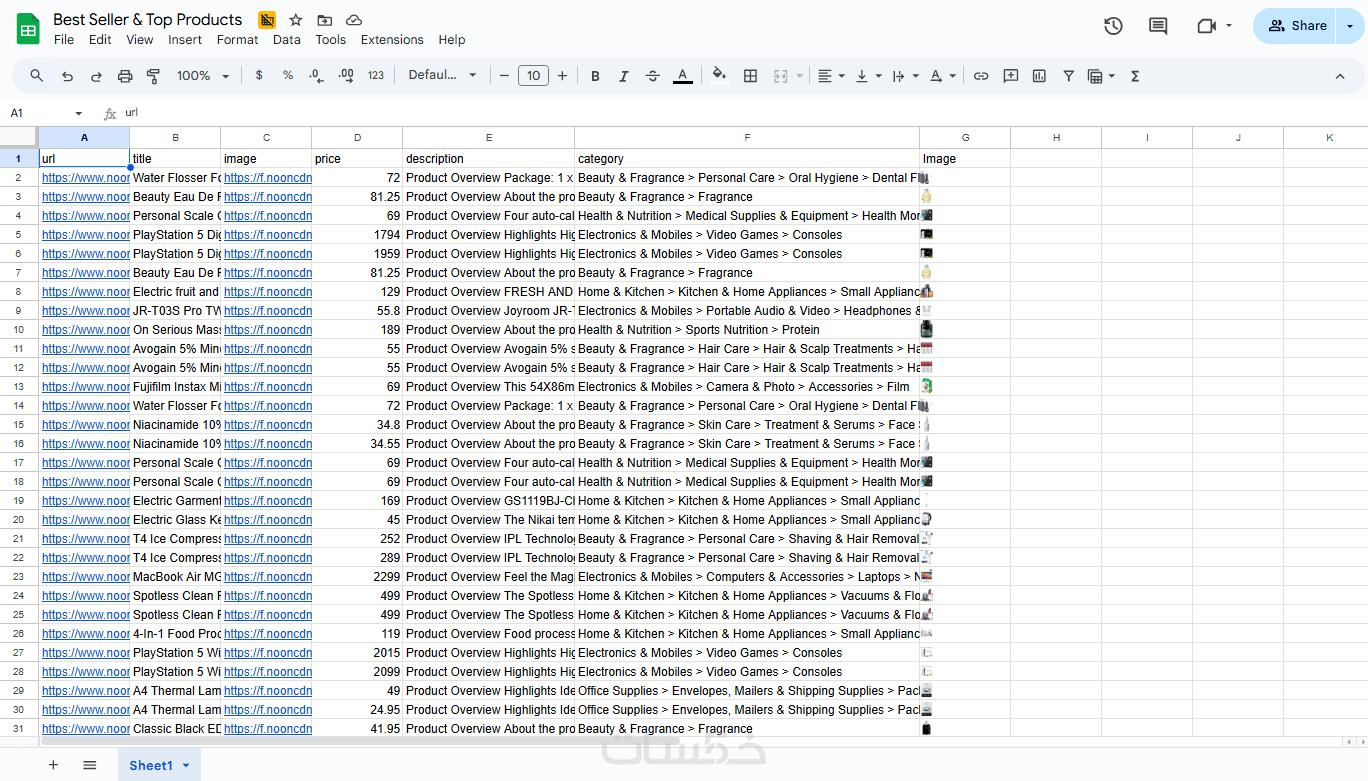The height and width of the screenshot is (781, 1368).
Task: Click the Undo arrow in the toolbar
Action: coord(67,76)
